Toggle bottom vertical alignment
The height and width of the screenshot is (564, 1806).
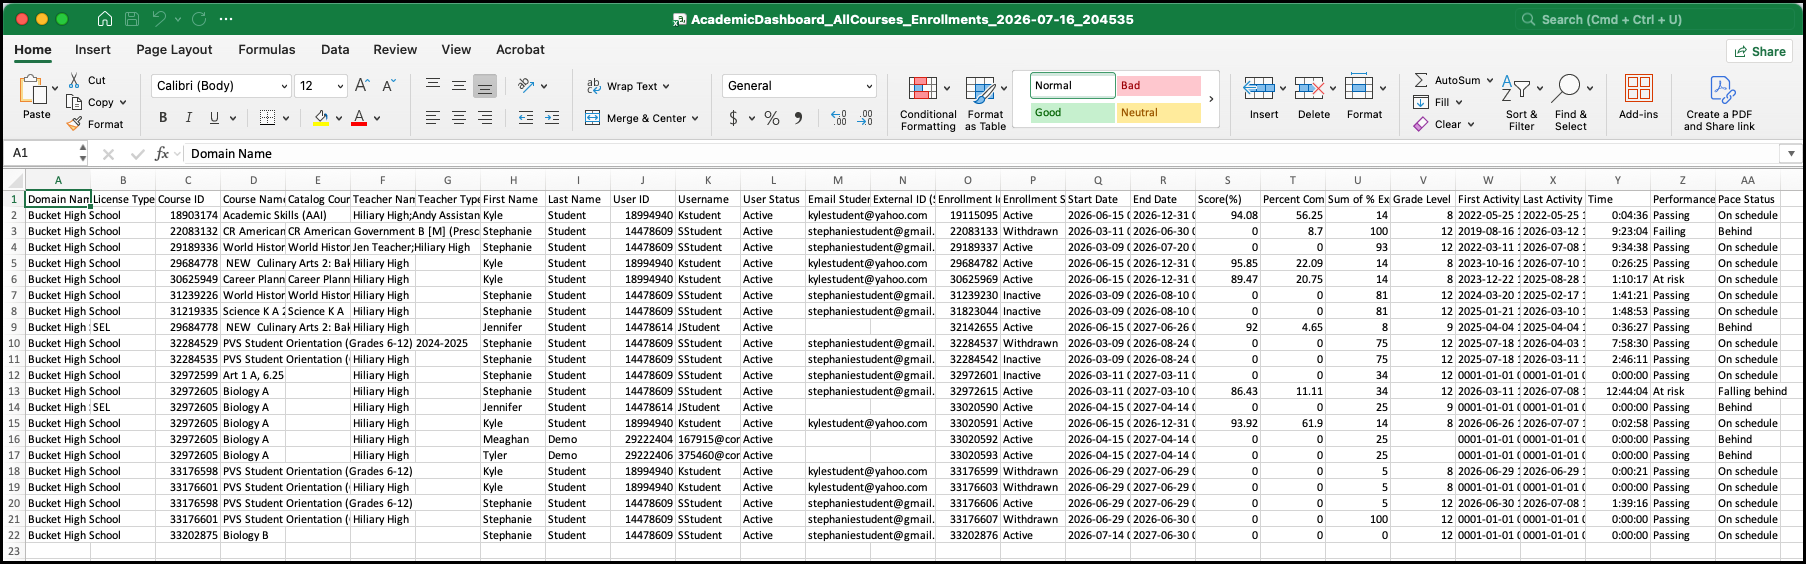pyautogui.click(x=485, y=86)
